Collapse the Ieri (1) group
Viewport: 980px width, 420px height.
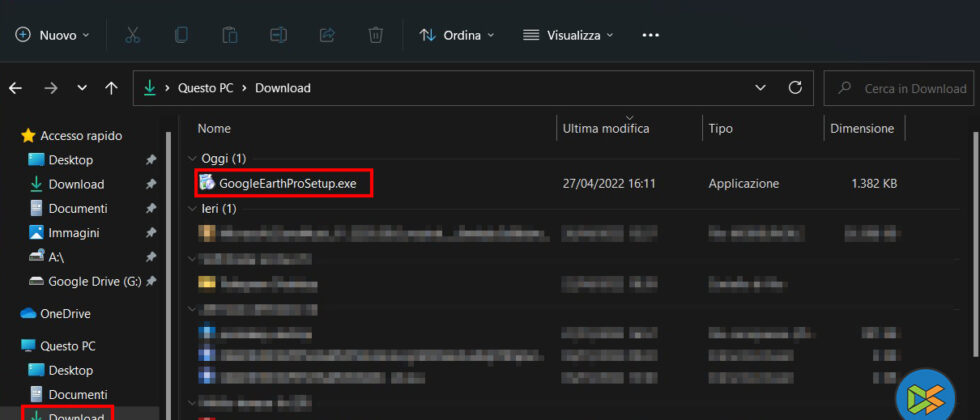click(193, 209)
